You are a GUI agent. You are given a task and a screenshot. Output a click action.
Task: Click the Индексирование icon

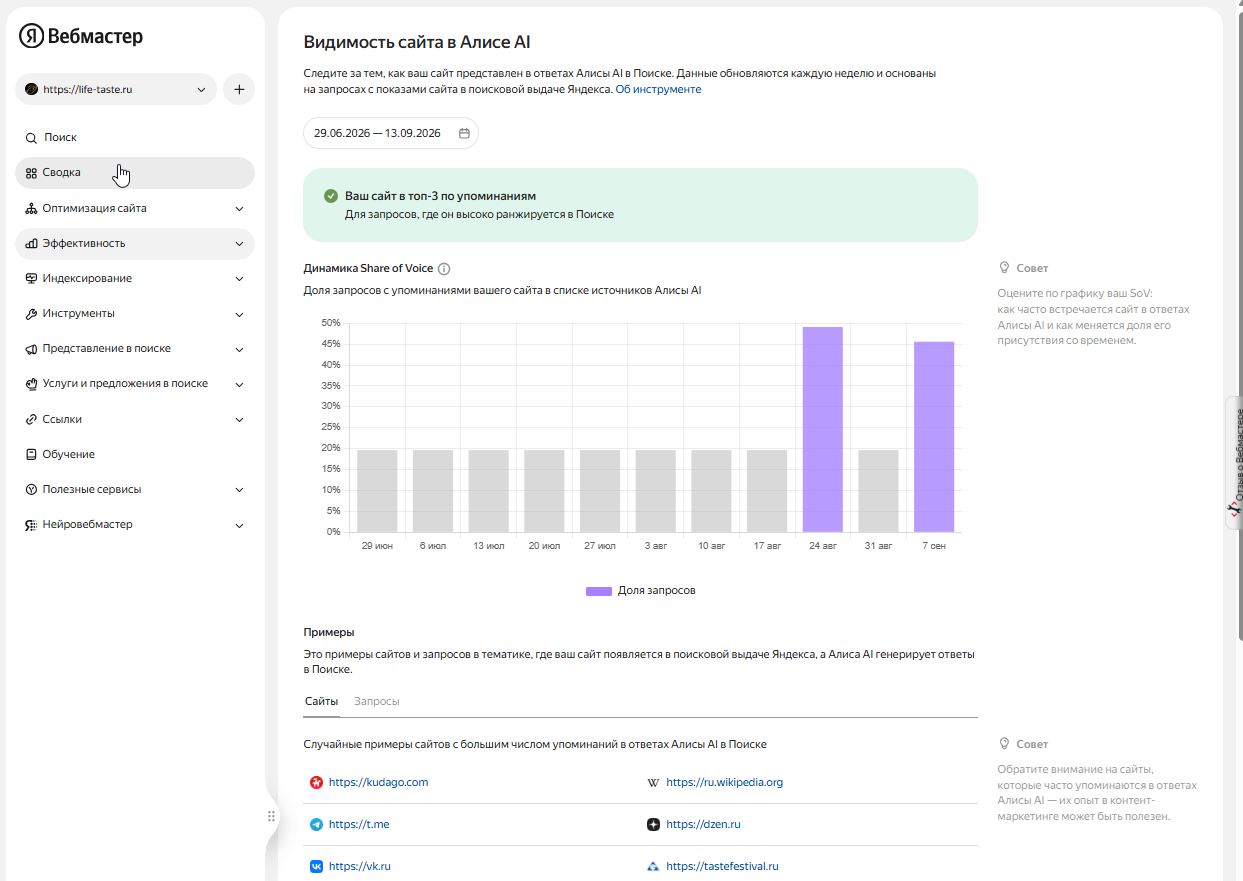pyautogui.click(x=31, y=278)
